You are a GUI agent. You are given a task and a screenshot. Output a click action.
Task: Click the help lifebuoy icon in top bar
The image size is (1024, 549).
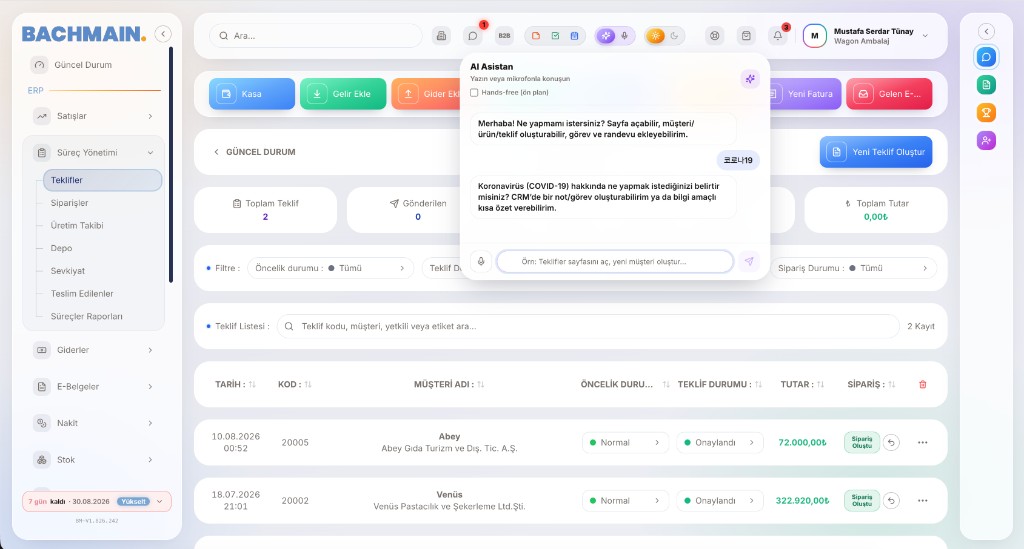[714, 36]
